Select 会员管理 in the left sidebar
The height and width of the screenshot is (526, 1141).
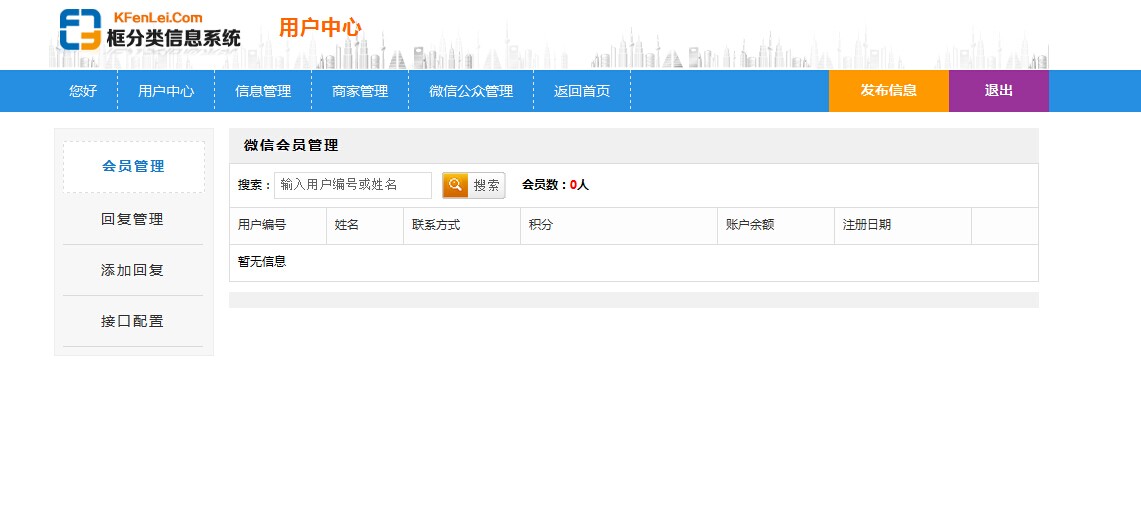point(134,167)
